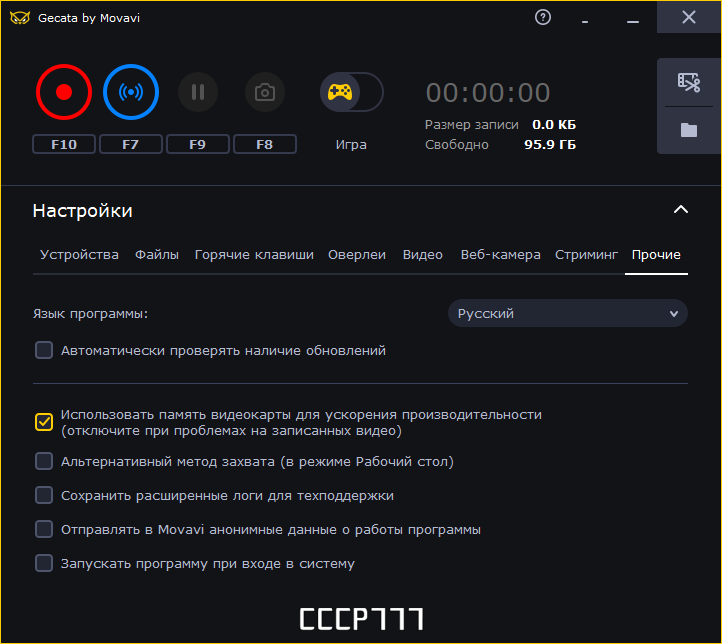Image resolution: width=722 pixels, height=644 pixels.
Task: Change the F9 pause hotkey
Action: (x=198, y=145)
